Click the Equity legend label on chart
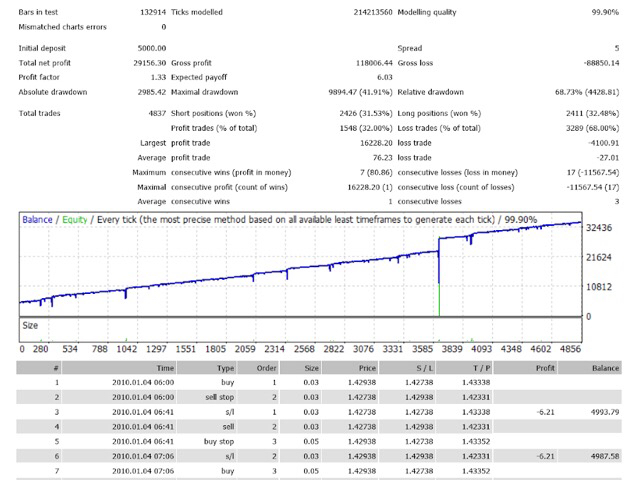Viewport: 640px width, 480px height. tap(75, 220)
